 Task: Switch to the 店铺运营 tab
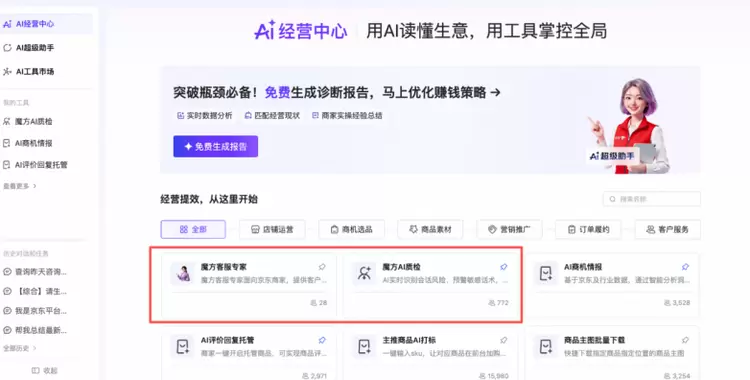point(272,230)
